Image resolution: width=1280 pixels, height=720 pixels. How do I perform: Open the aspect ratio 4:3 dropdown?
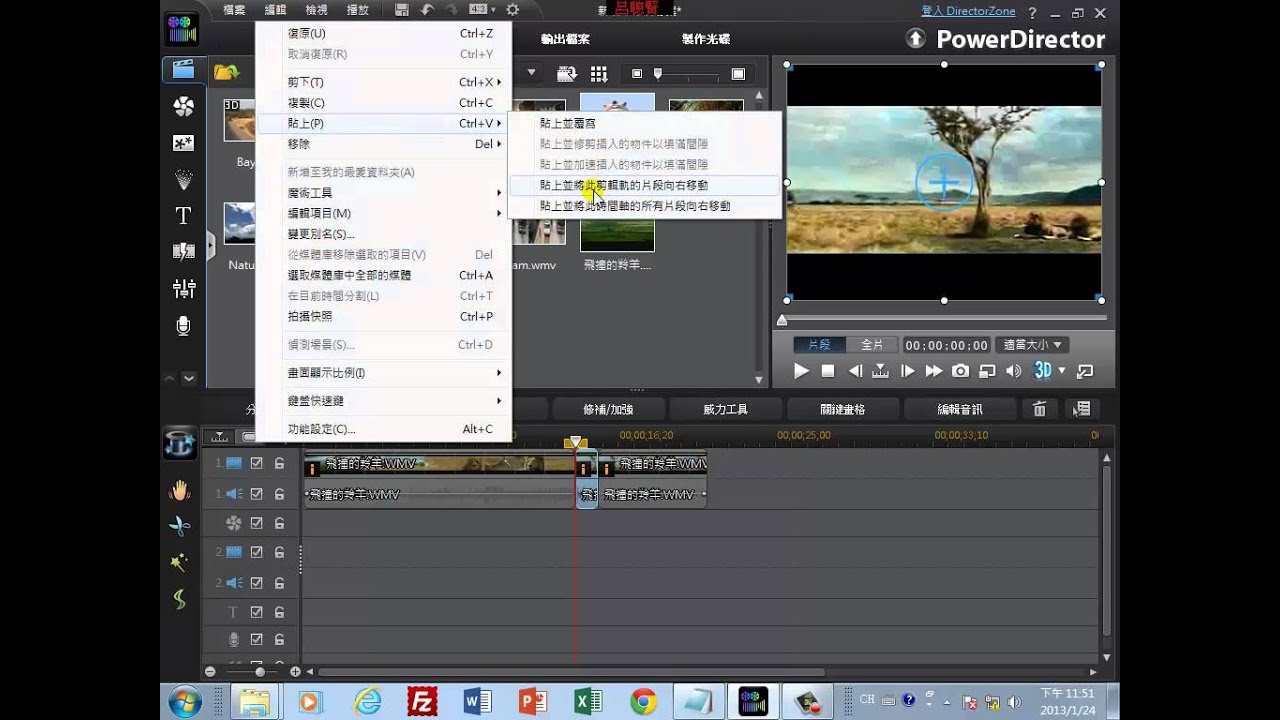[480, 10]
